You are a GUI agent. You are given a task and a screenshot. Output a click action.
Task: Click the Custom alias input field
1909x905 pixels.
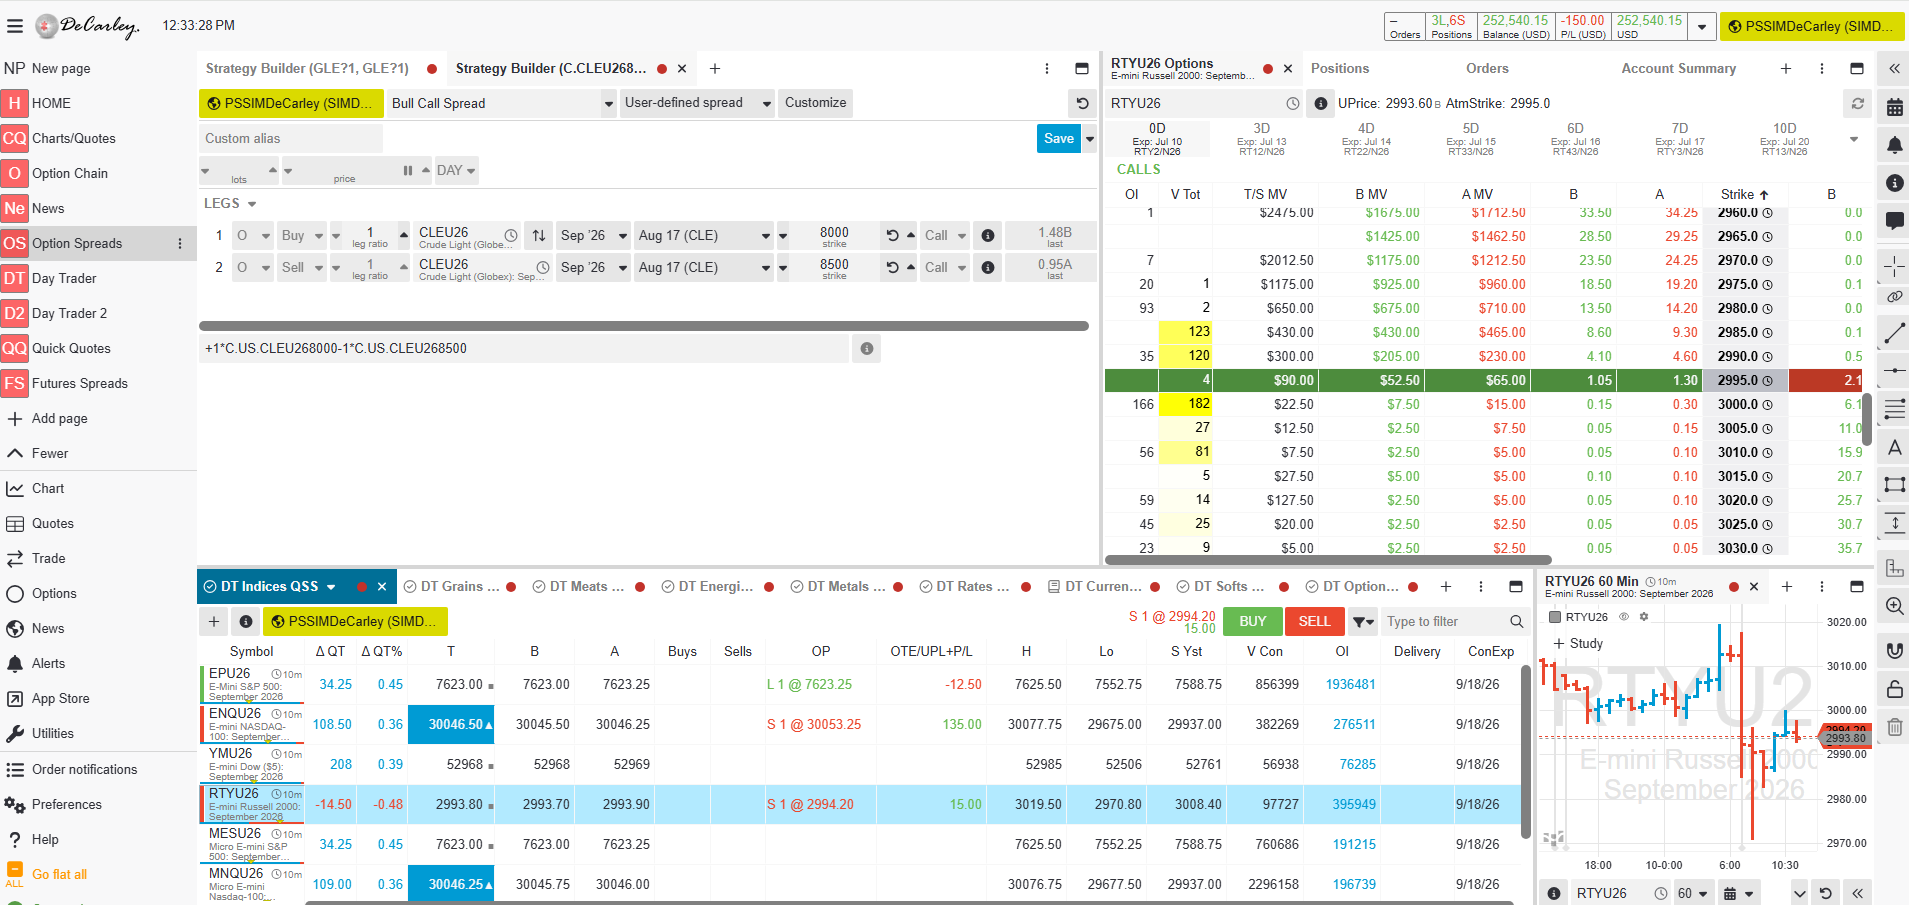click(x=291, y=139)
